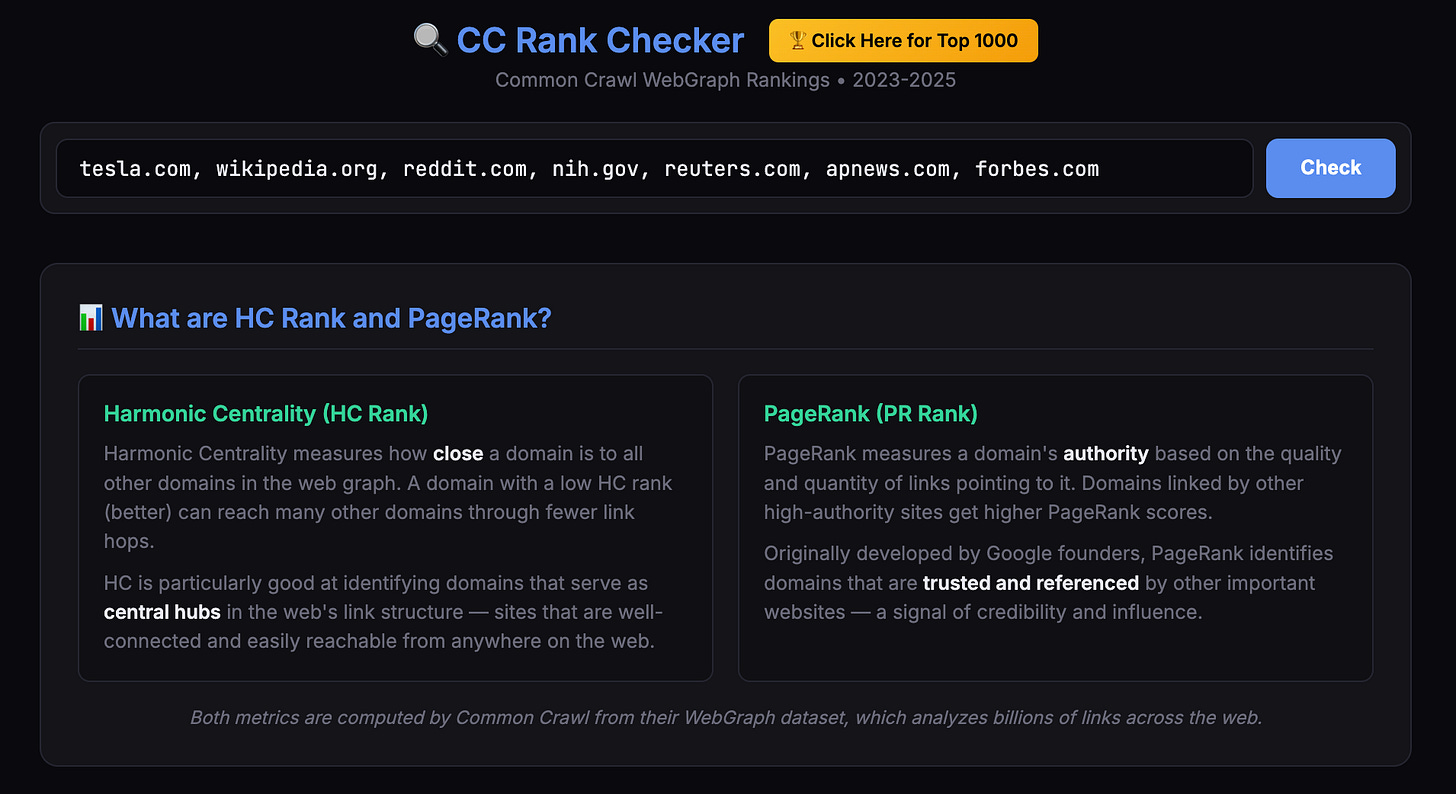Open the Click Here for Top 1000 page

903,40
